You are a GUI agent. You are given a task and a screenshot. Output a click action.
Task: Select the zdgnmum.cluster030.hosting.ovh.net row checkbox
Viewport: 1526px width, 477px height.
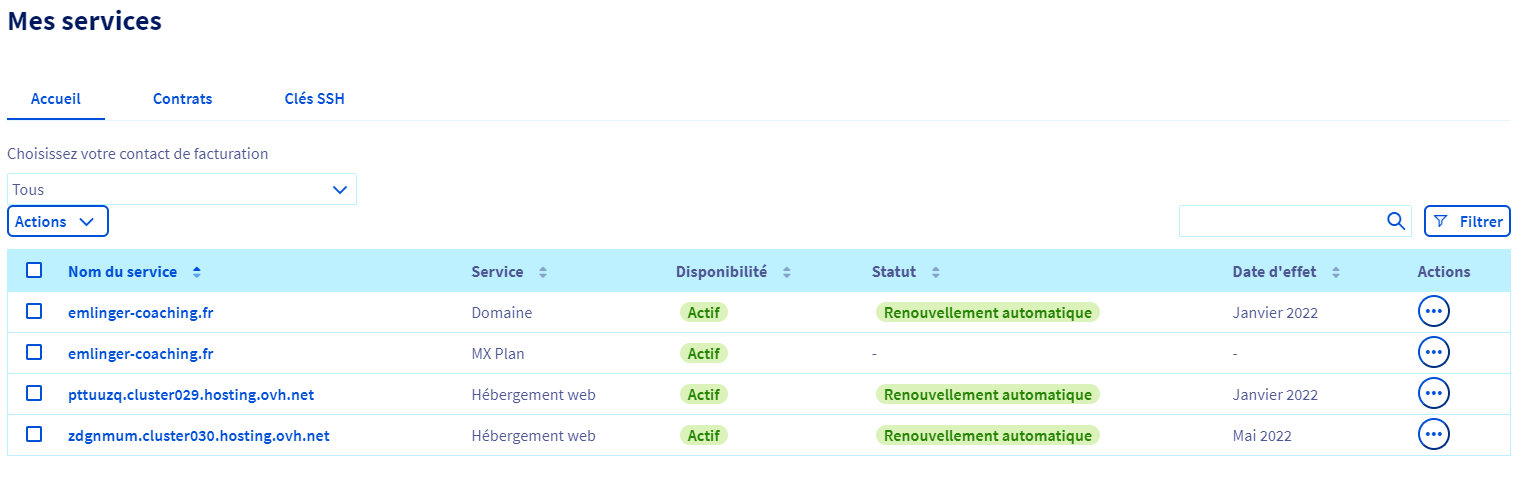click(x=34, y=434)
